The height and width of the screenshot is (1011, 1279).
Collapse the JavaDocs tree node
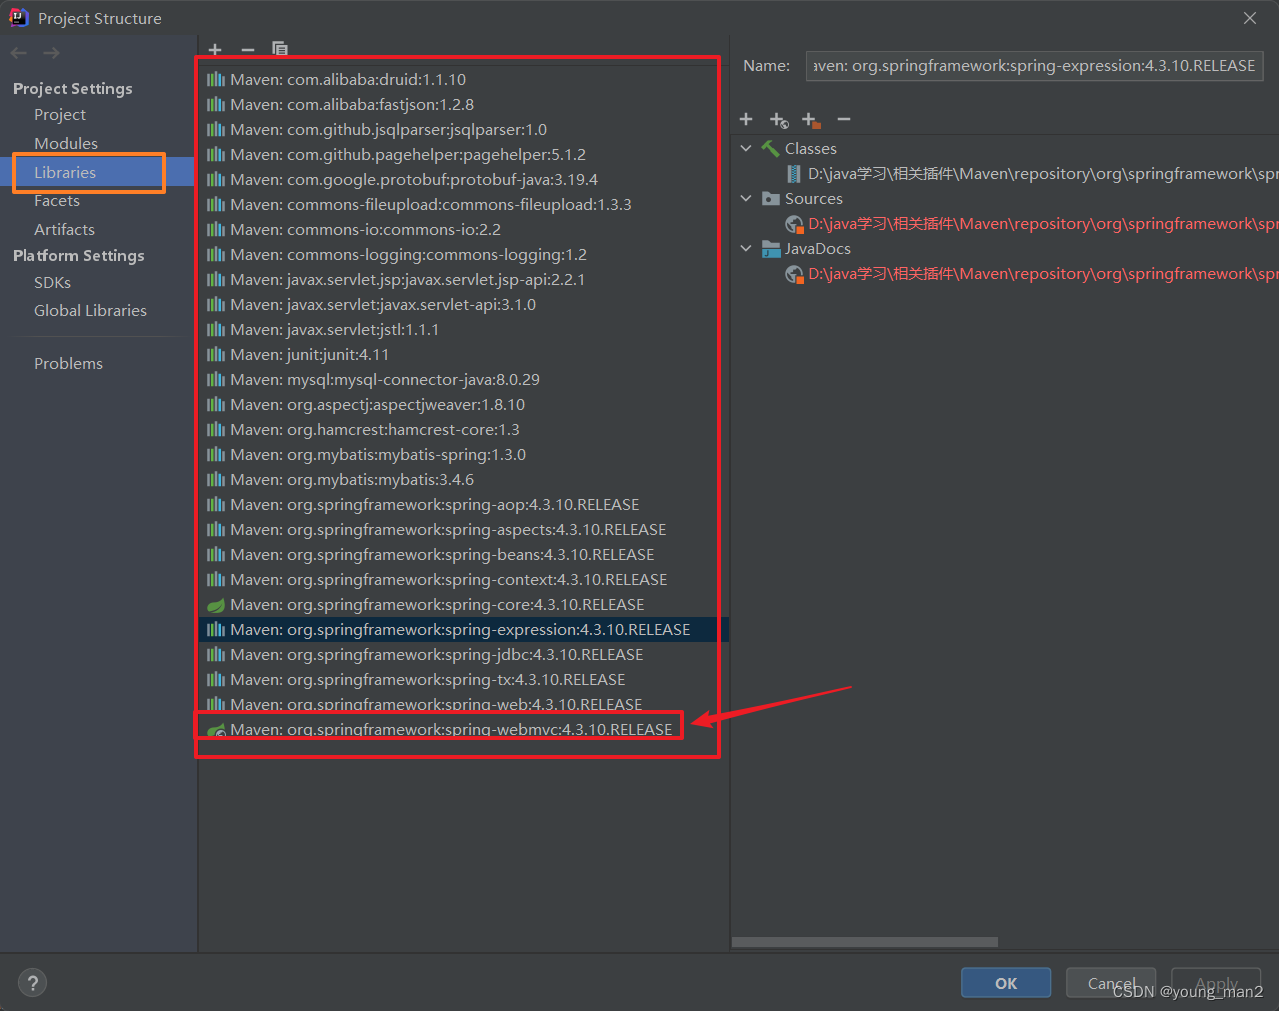tap(746, 248)
